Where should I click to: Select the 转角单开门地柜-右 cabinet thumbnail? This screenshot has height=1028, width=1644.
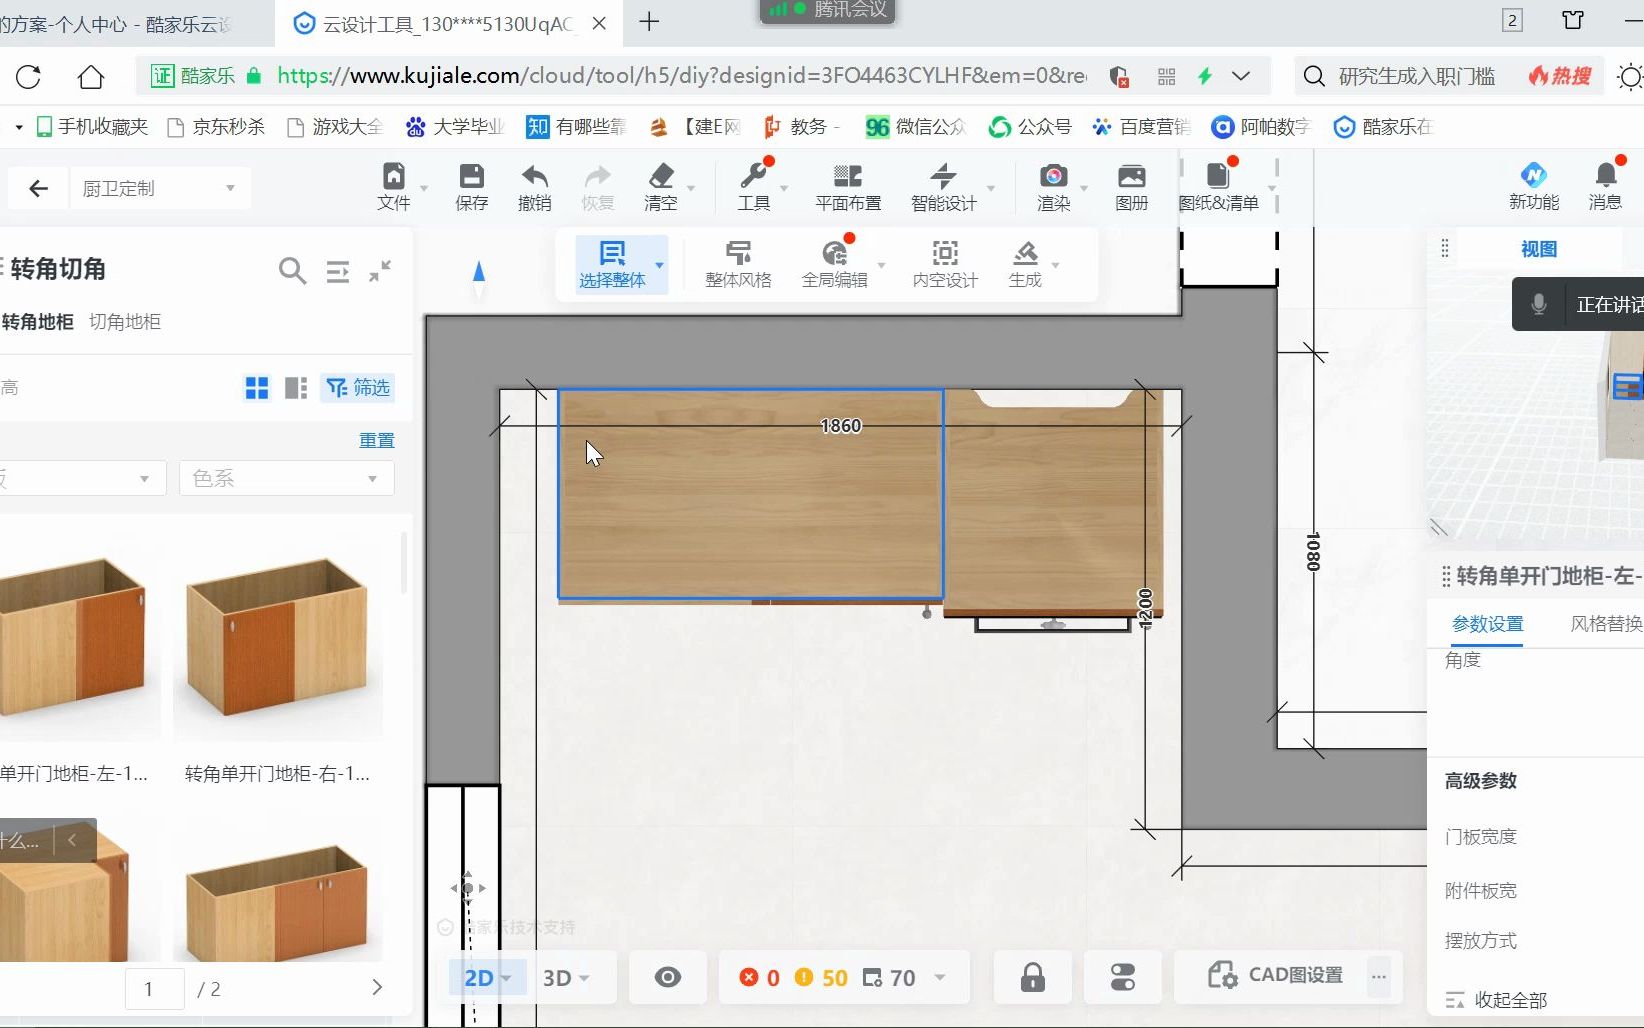click(277, 640)
